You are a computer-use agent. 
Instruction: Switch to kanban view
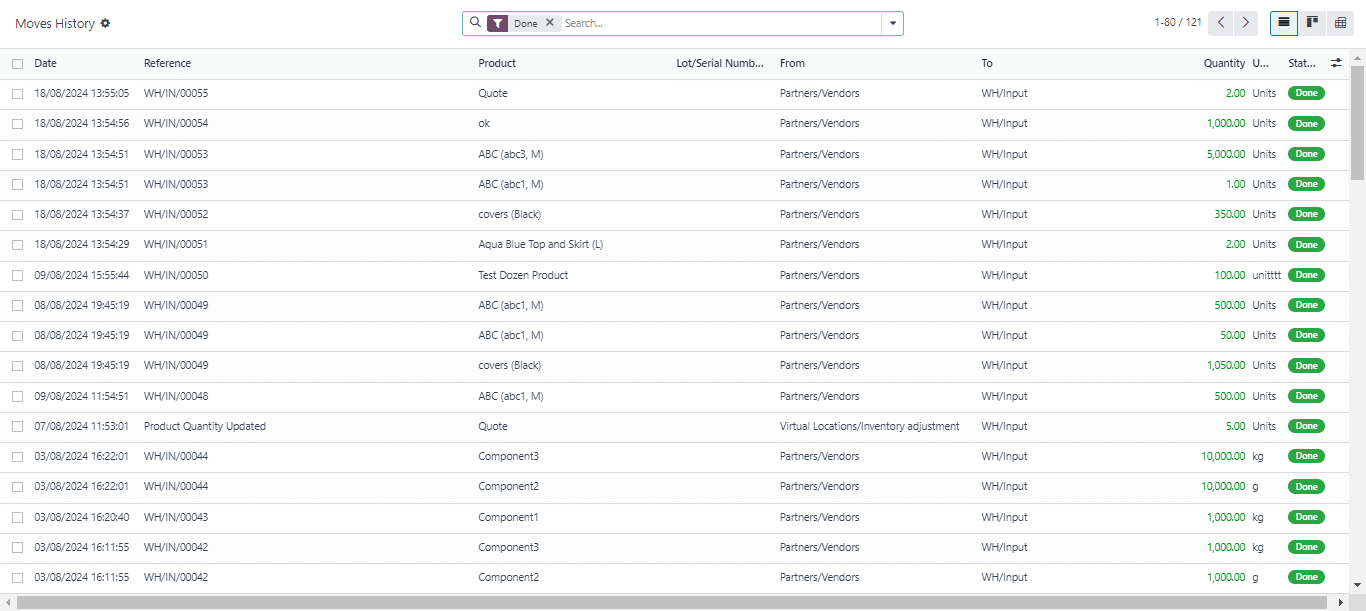point(1312,22)
